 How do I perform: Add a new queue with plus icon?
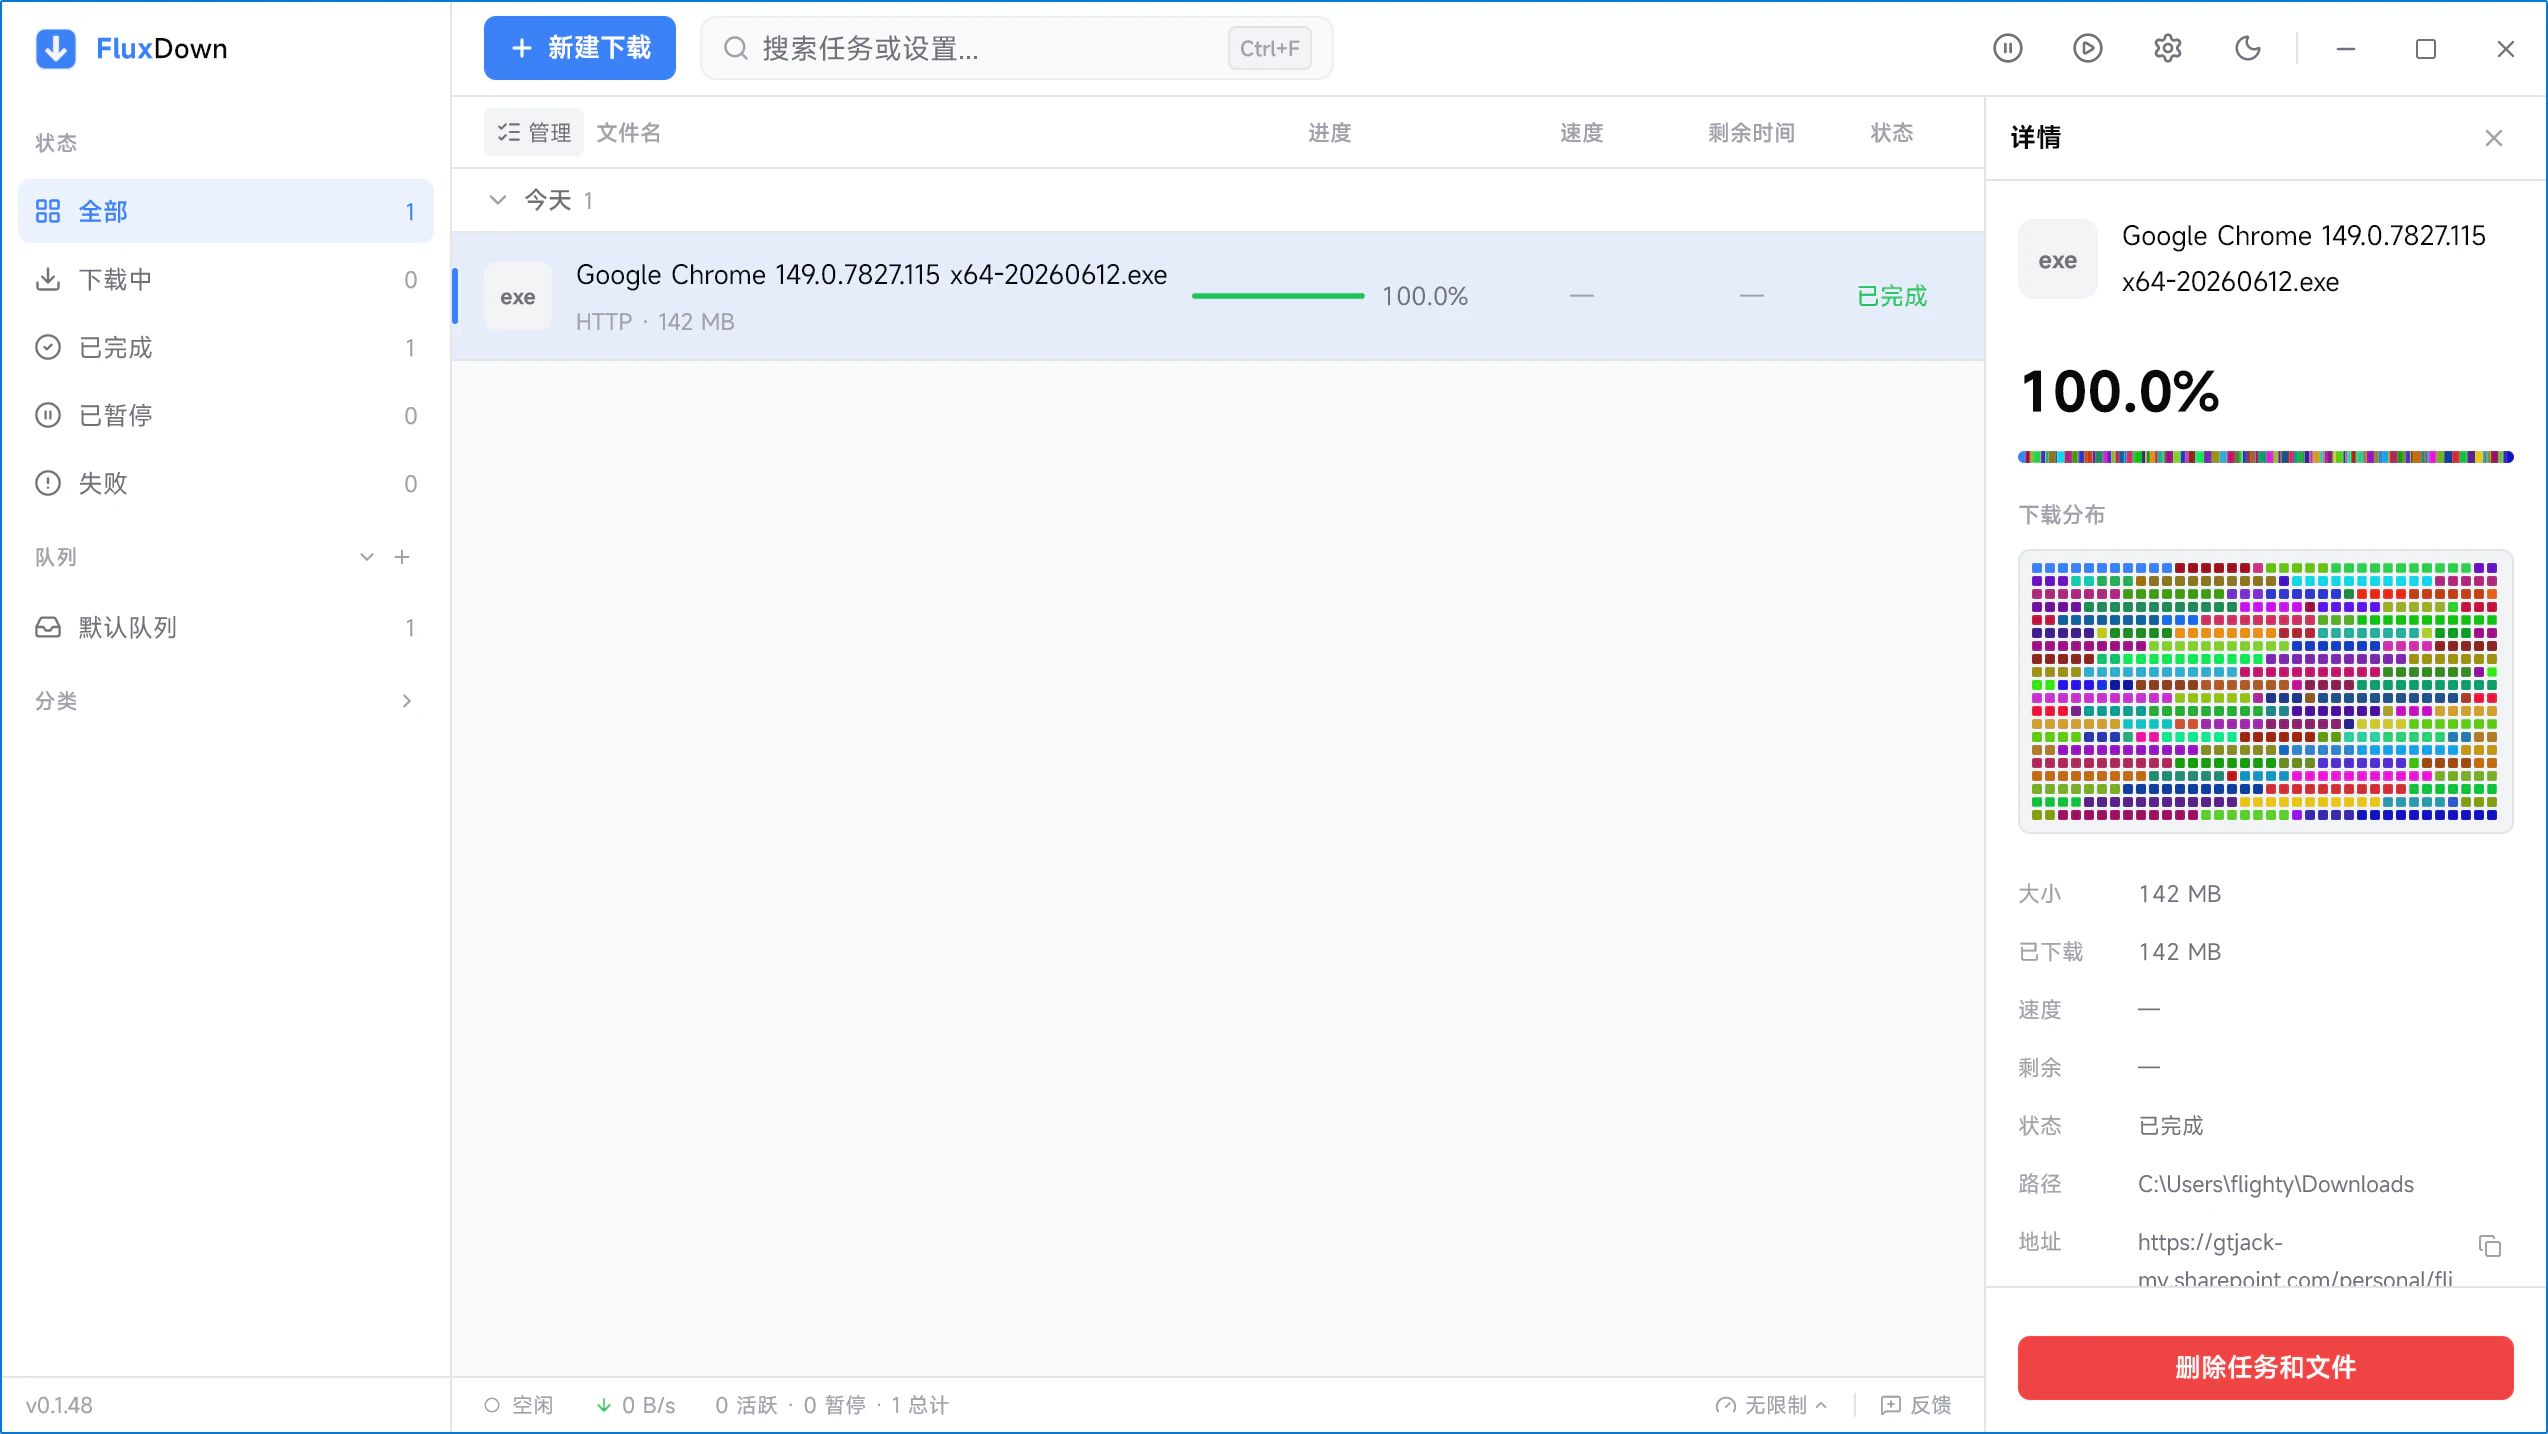(402, 557)
